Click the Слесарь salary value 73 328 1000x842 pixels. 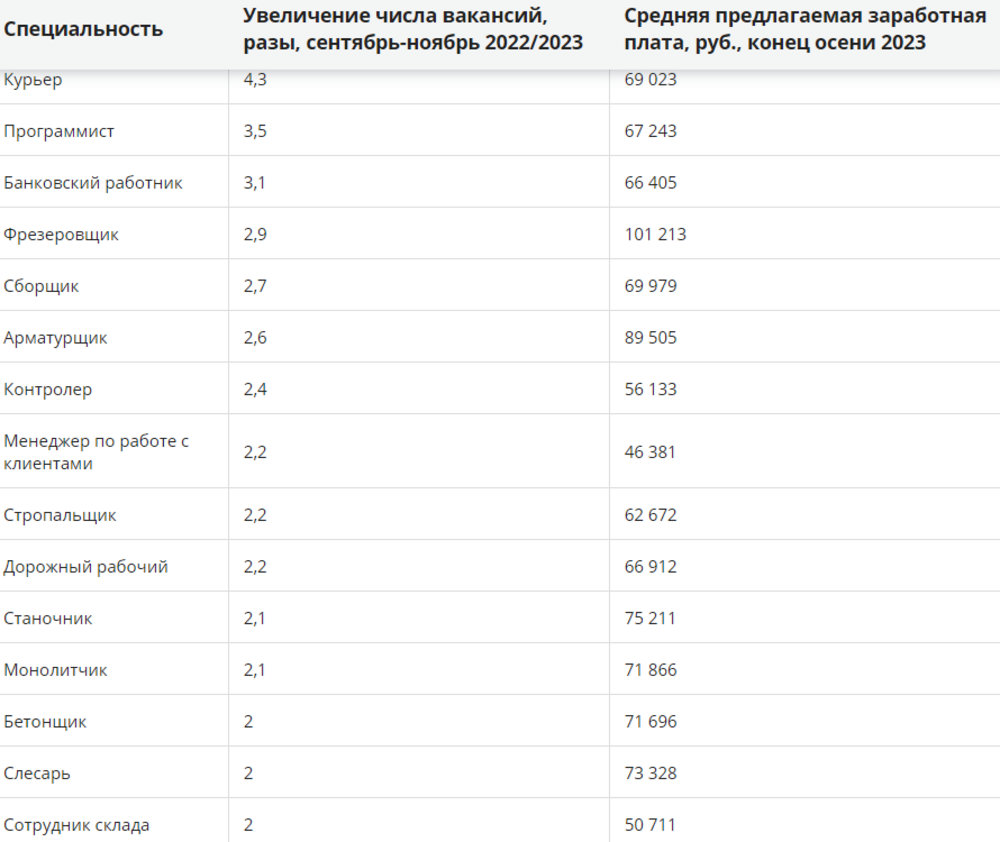point(650,773)
